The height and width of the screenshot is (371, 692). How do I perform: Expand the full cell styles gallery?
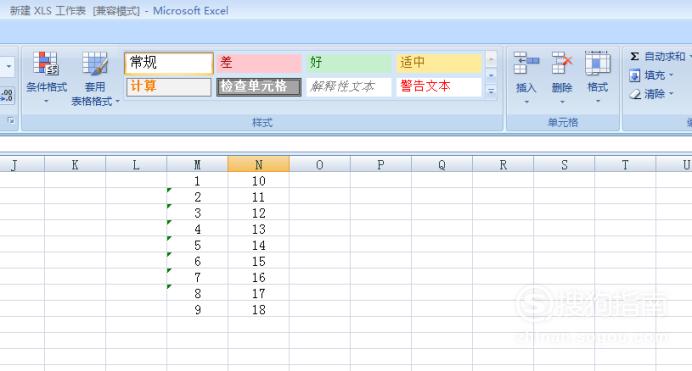(x=491, y=92)
